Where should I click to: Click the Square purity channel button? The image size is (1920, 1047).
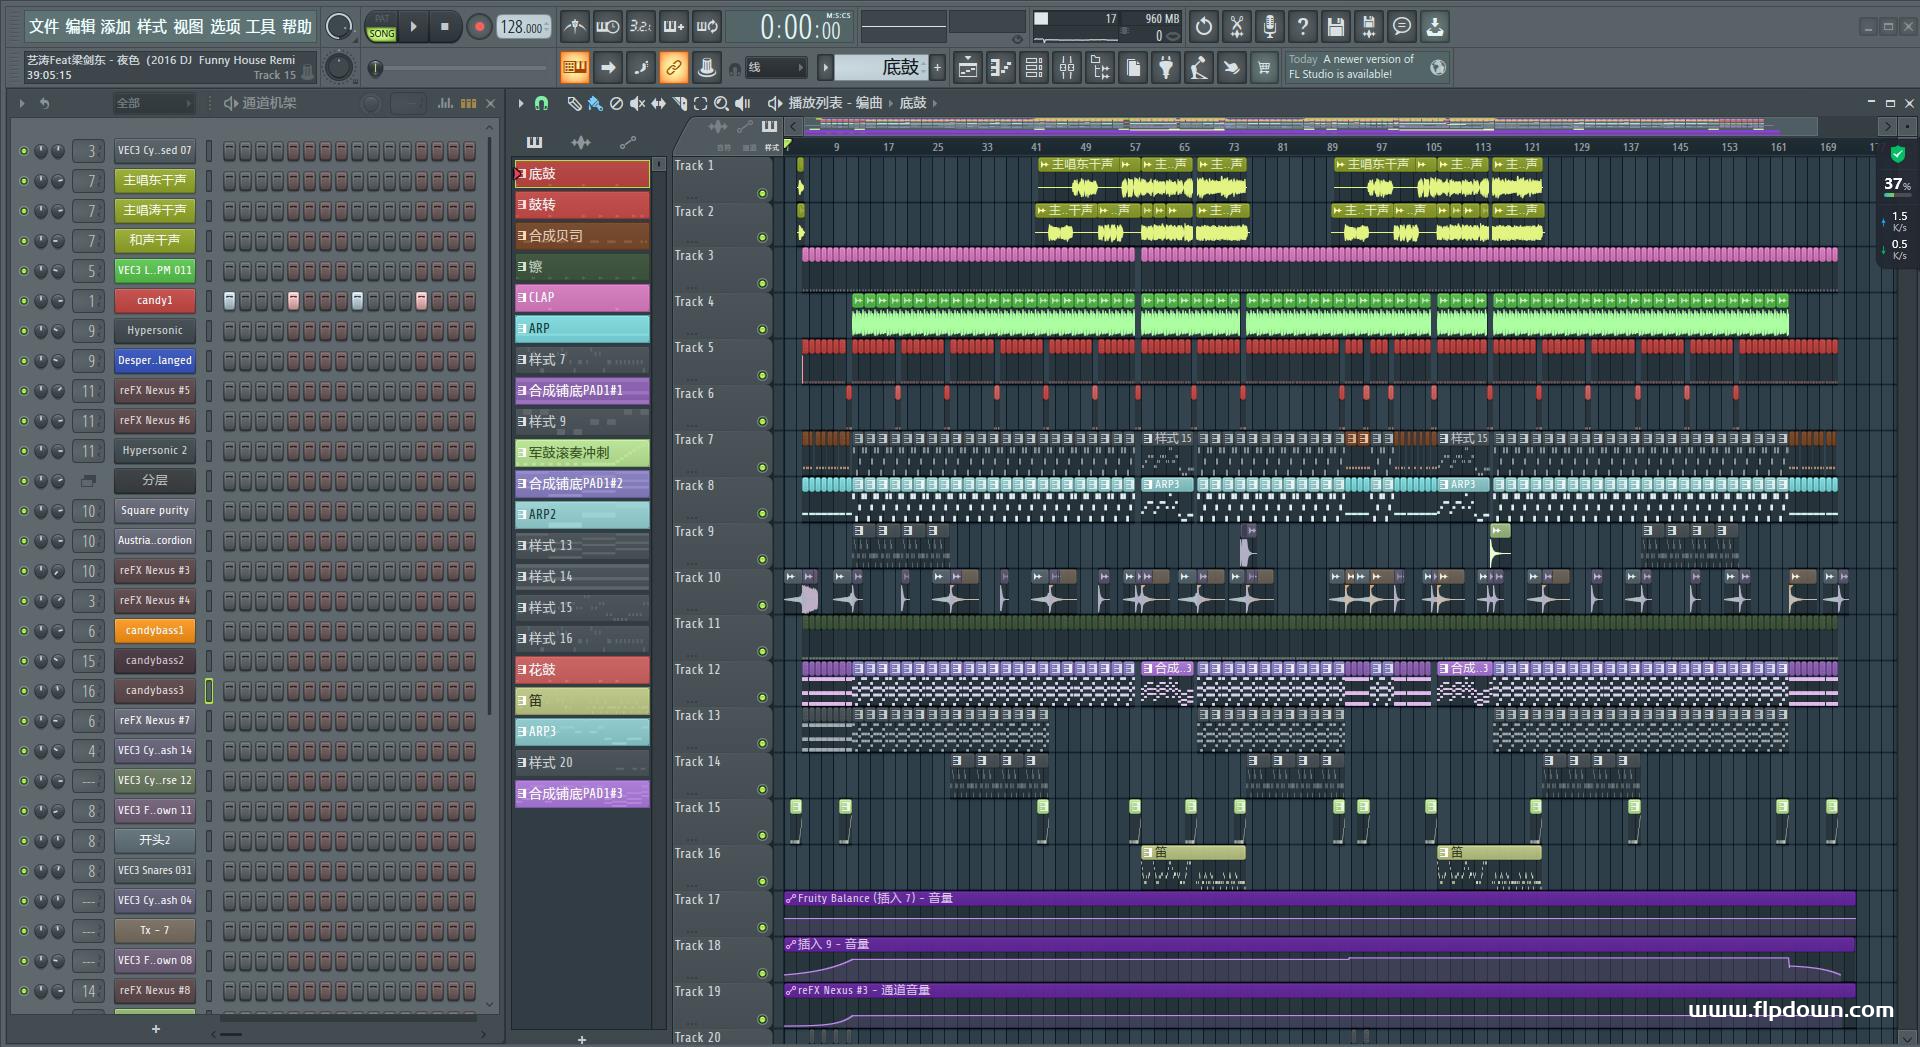(x=154, y=511)
